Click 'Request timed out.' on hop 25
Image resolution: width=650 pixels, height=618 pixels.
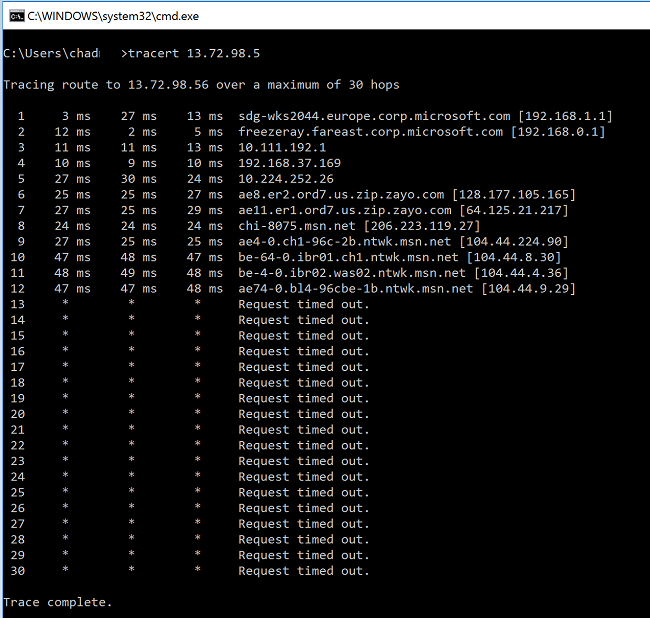(303, 493)
